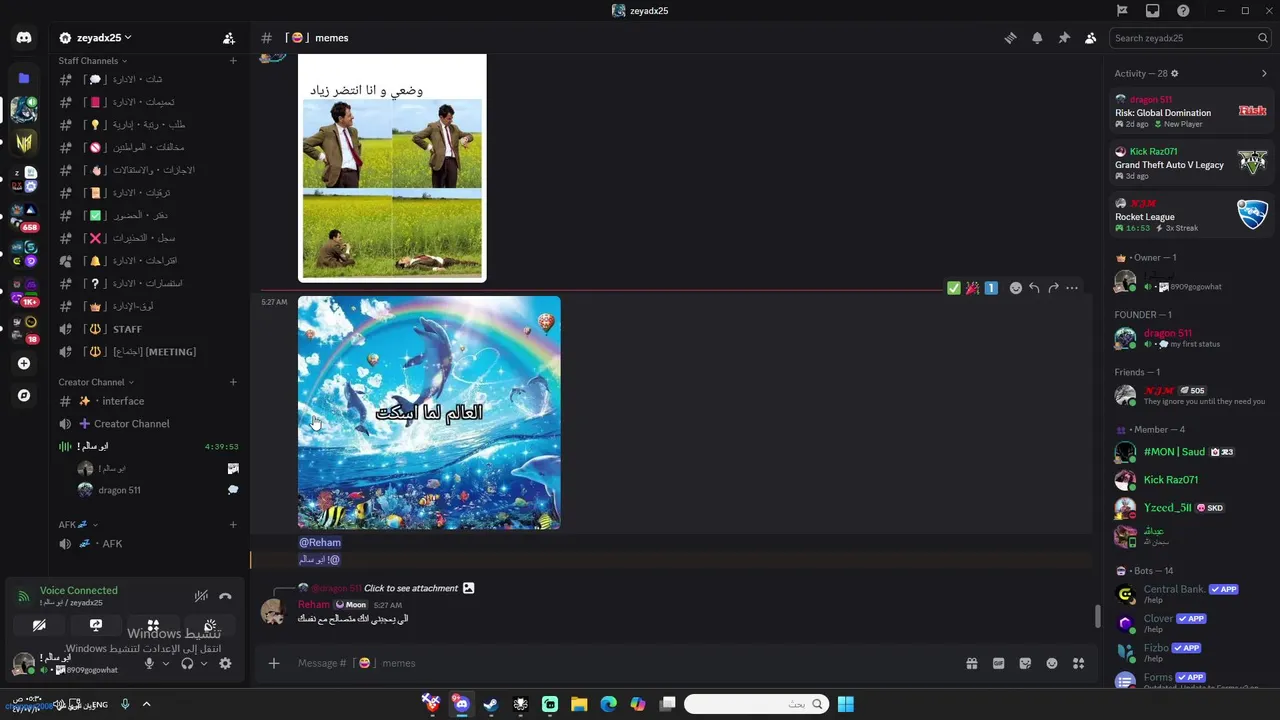Viewport: 1280px width, 720px height.
Task: Add a Server plus icon
Action: click(x=24, y=364)
